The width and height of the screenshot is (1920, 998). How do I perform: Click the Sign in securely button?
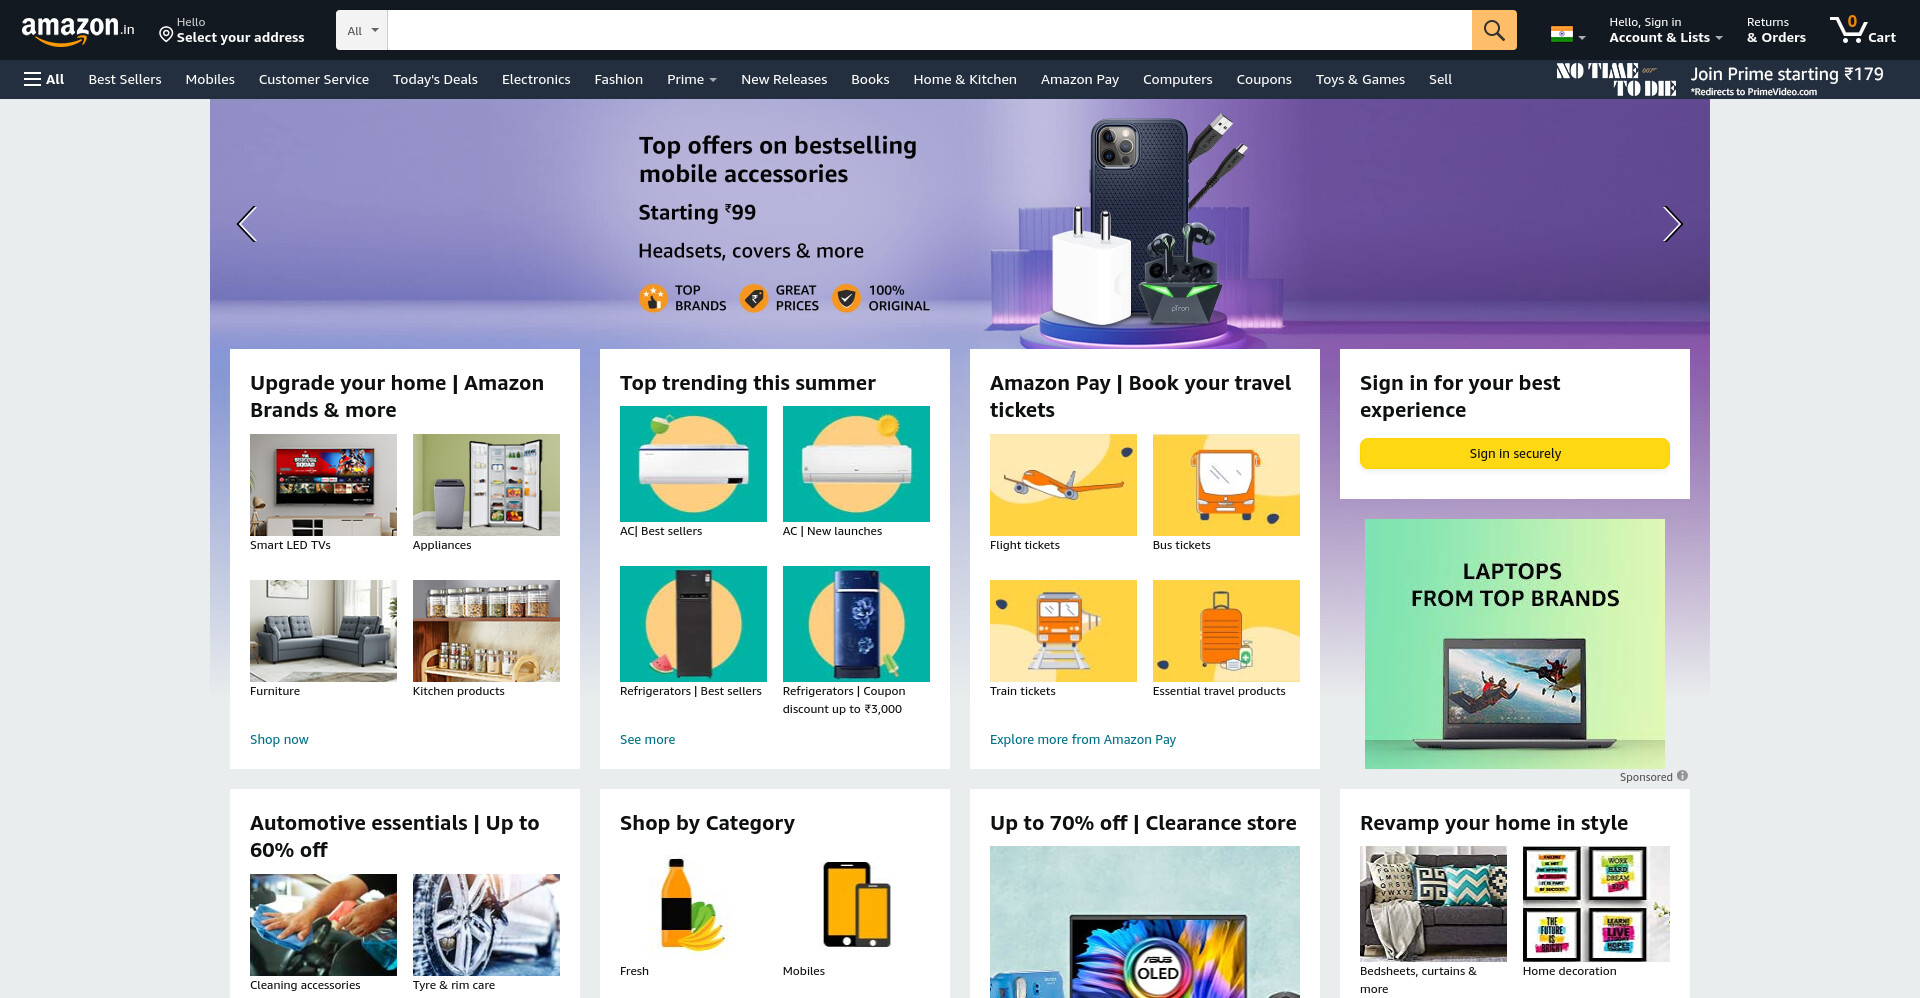pos(1515,453)
